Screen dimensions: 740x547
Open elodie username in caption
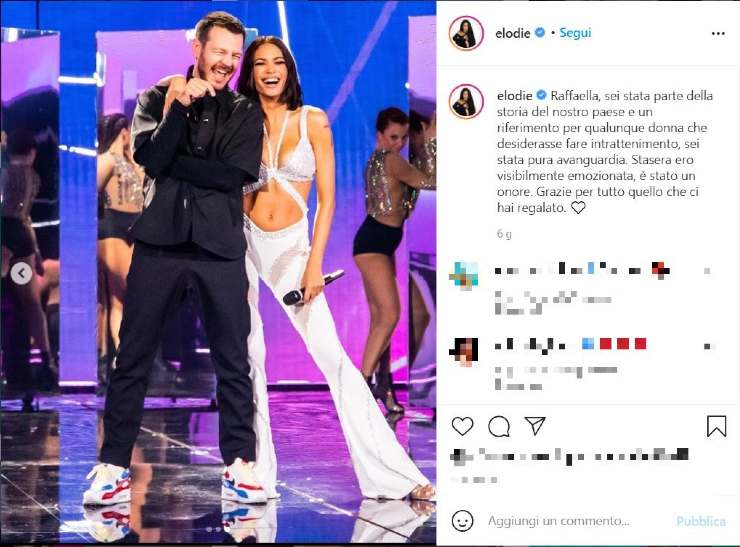point(514,95)
